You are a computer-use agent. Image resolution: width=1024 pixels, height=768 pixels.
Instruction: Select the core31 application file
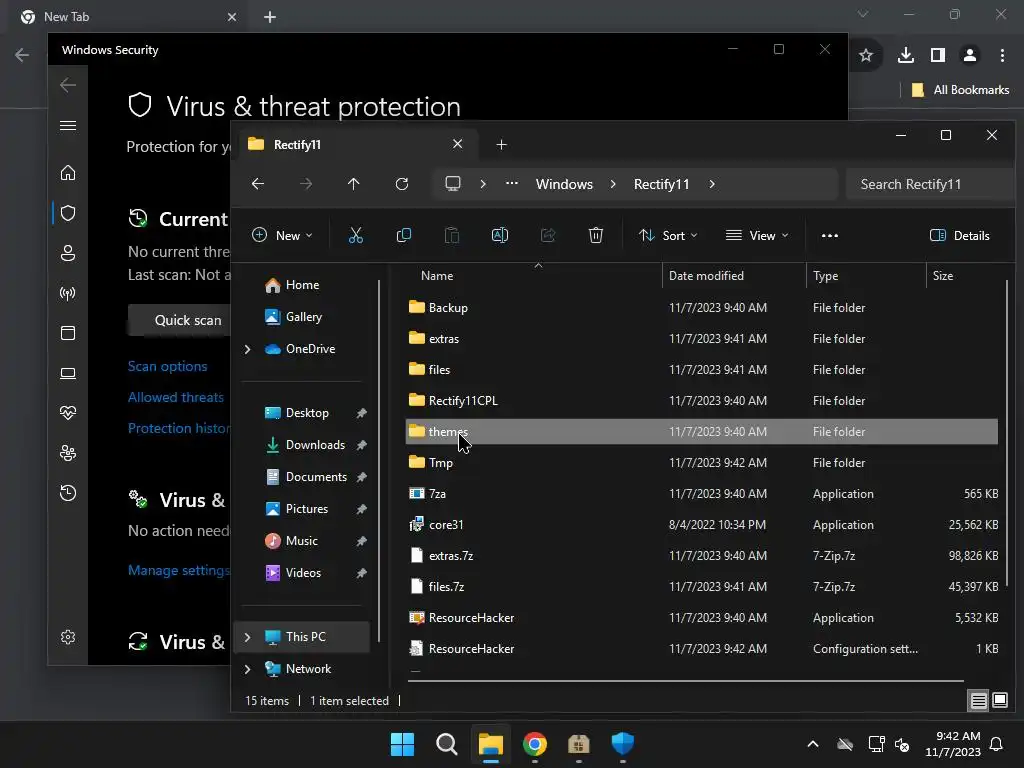point(701,525)
